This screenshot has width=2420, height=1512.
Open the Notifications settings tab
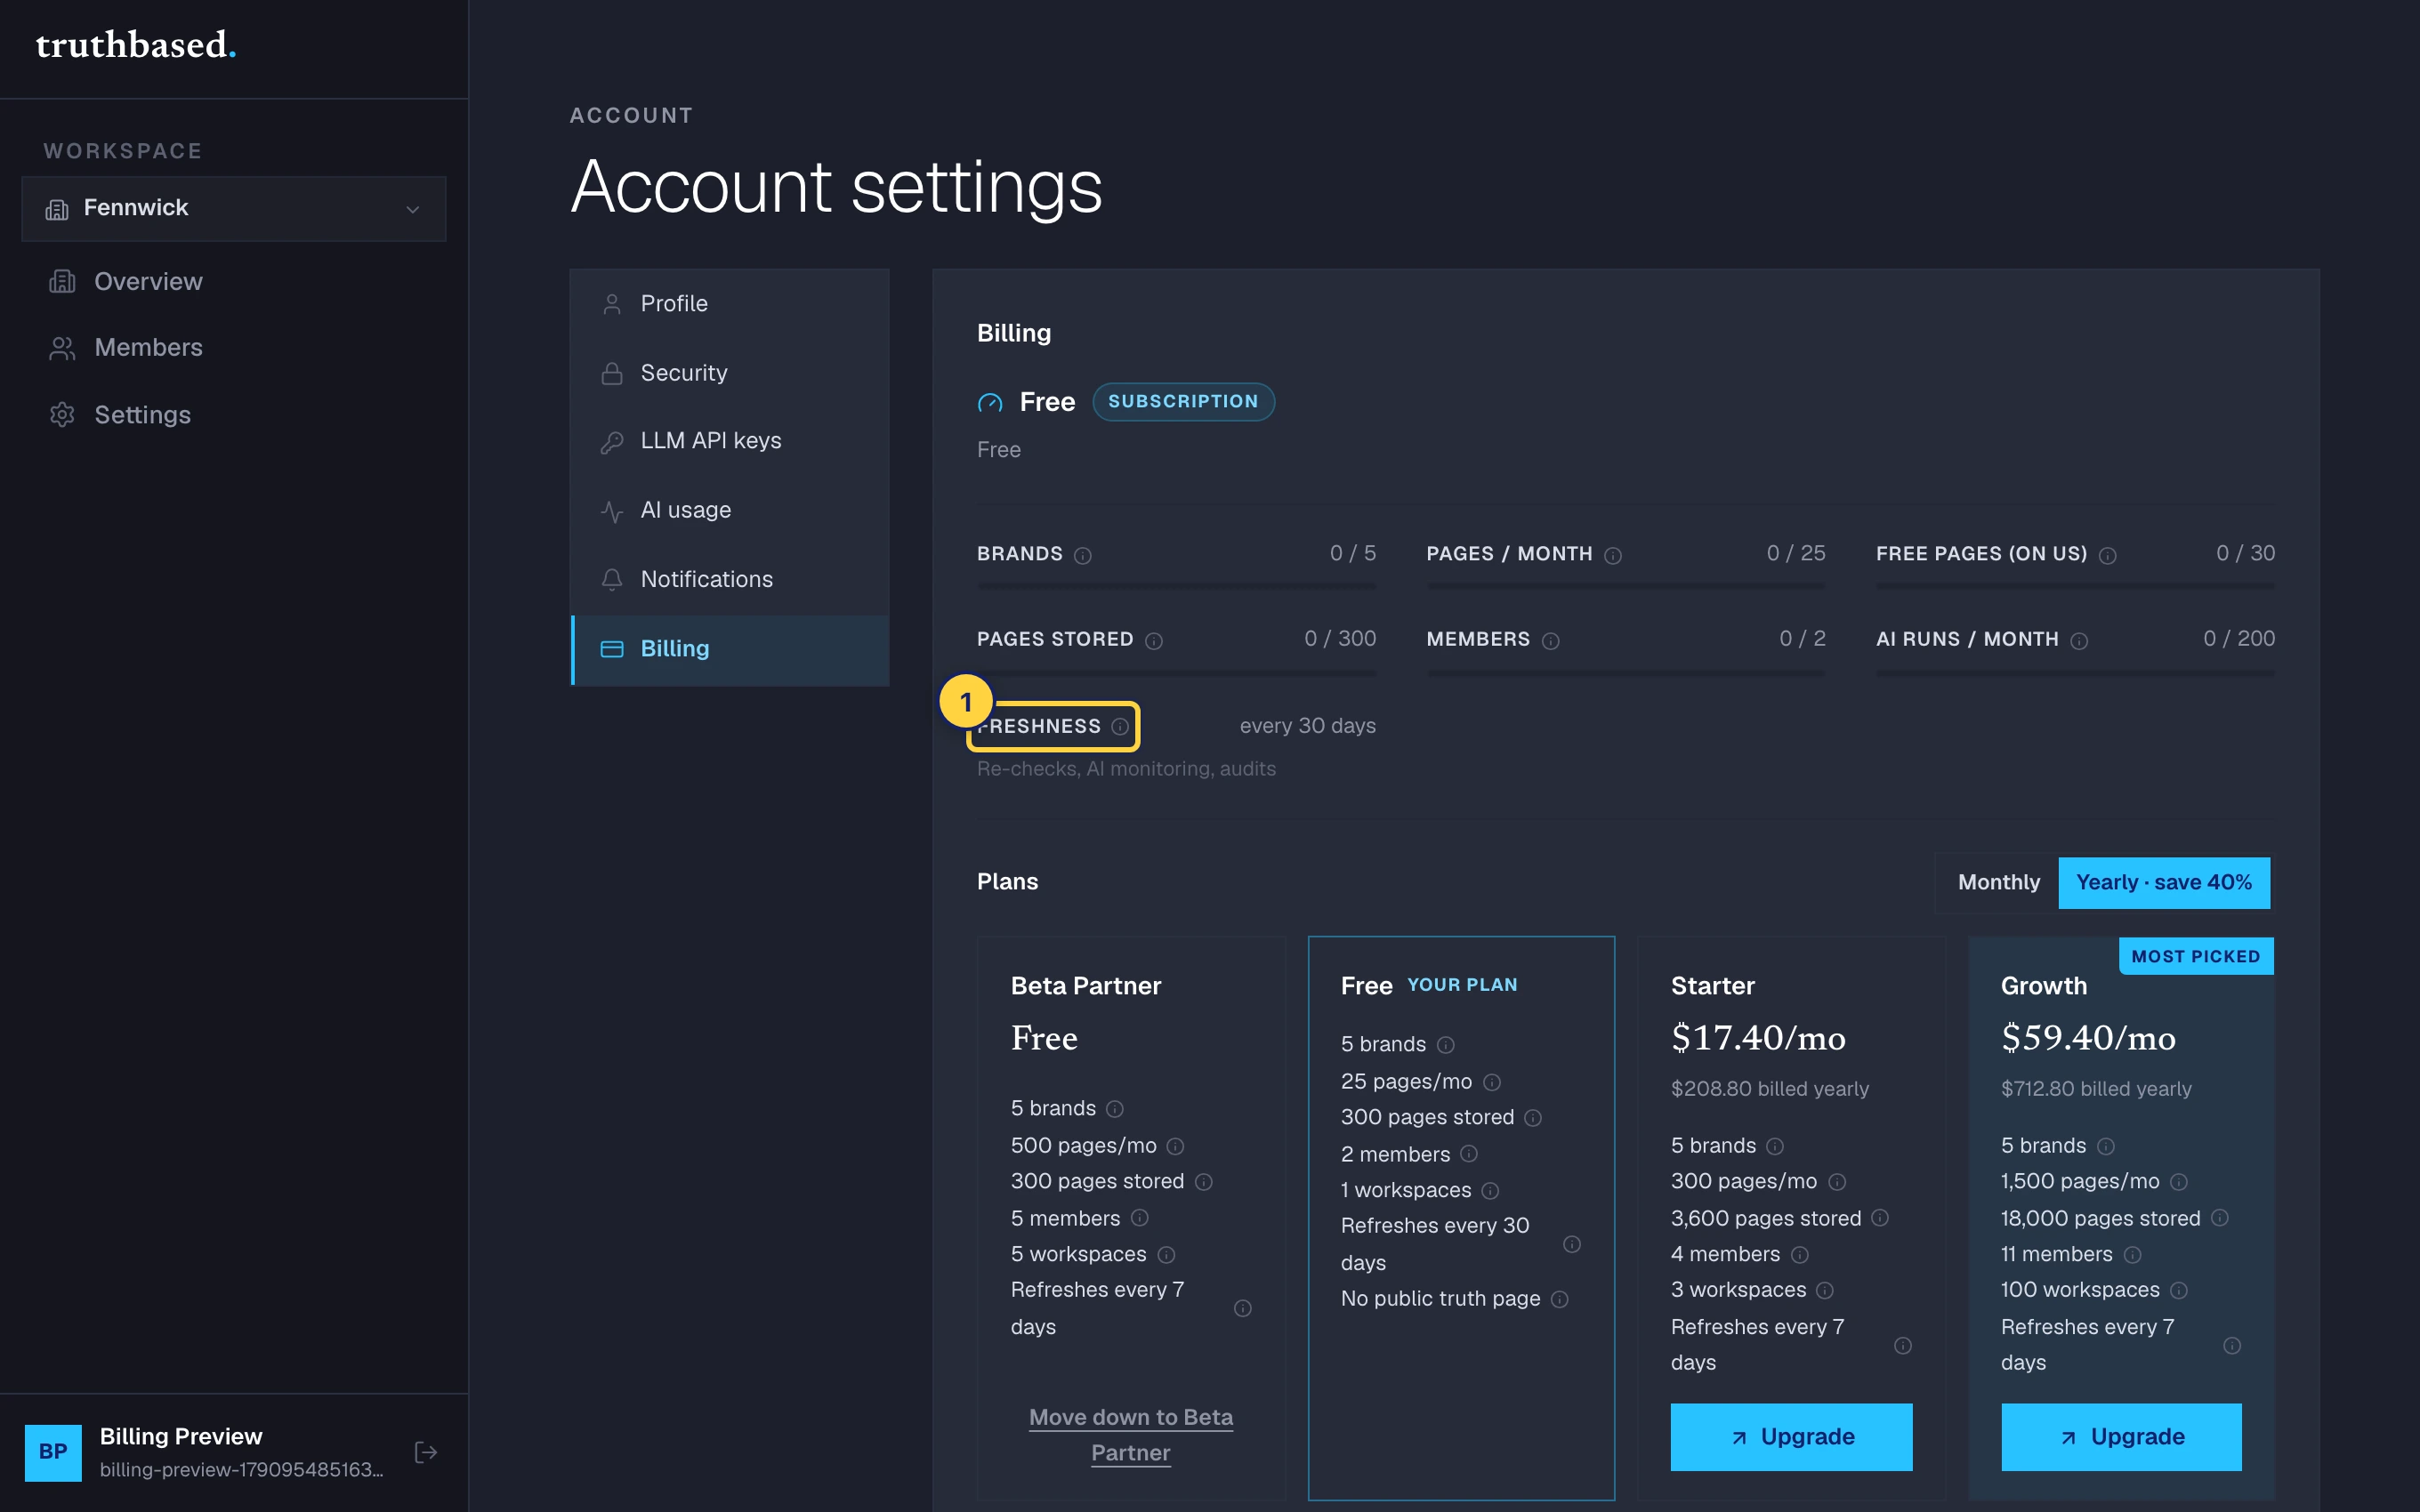(729, 579)
